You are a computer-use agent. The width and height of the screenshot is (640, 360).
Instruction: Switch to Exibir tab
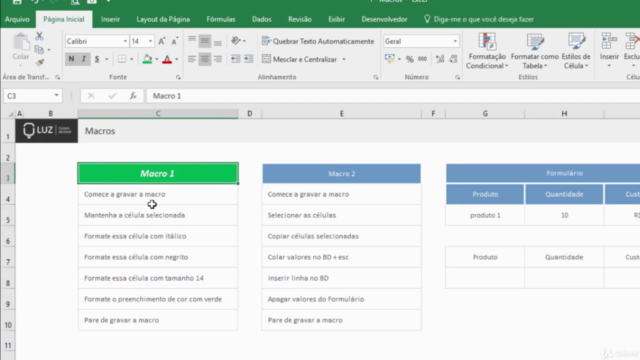tap(336, 19)
